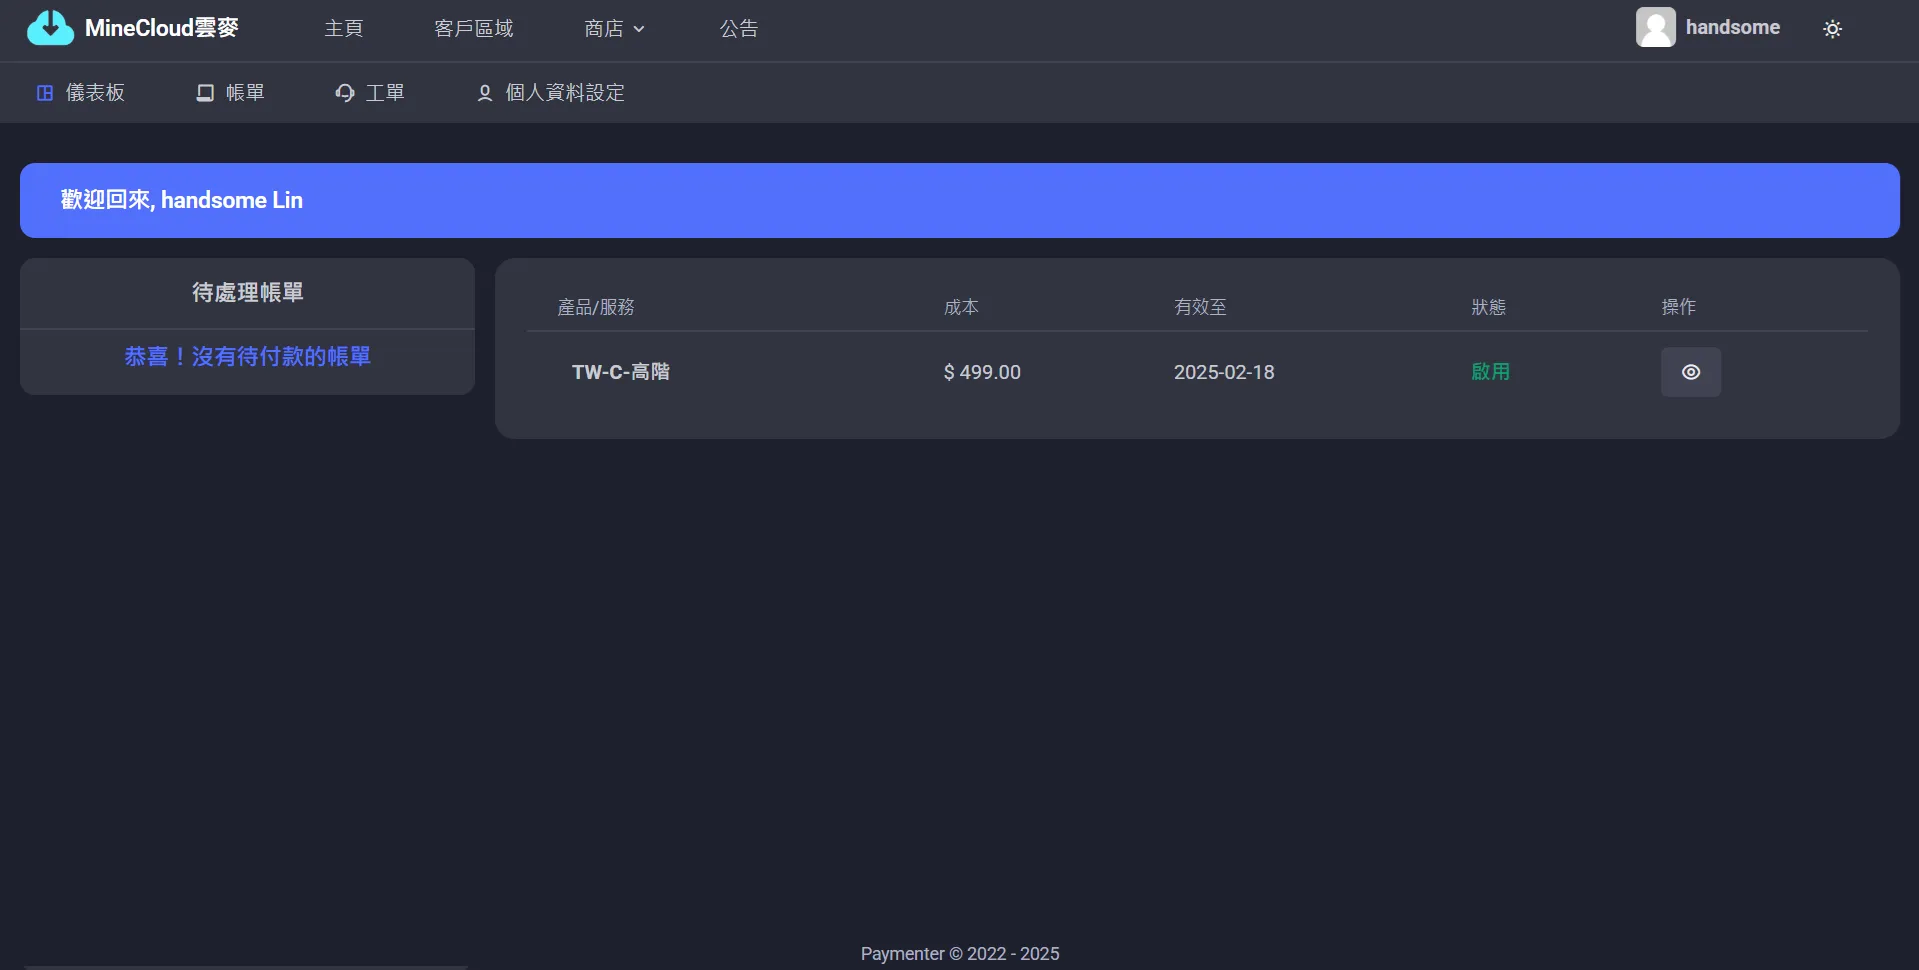Click the chevron next to 商店
1919x970 pixels.
pos(639,29)
